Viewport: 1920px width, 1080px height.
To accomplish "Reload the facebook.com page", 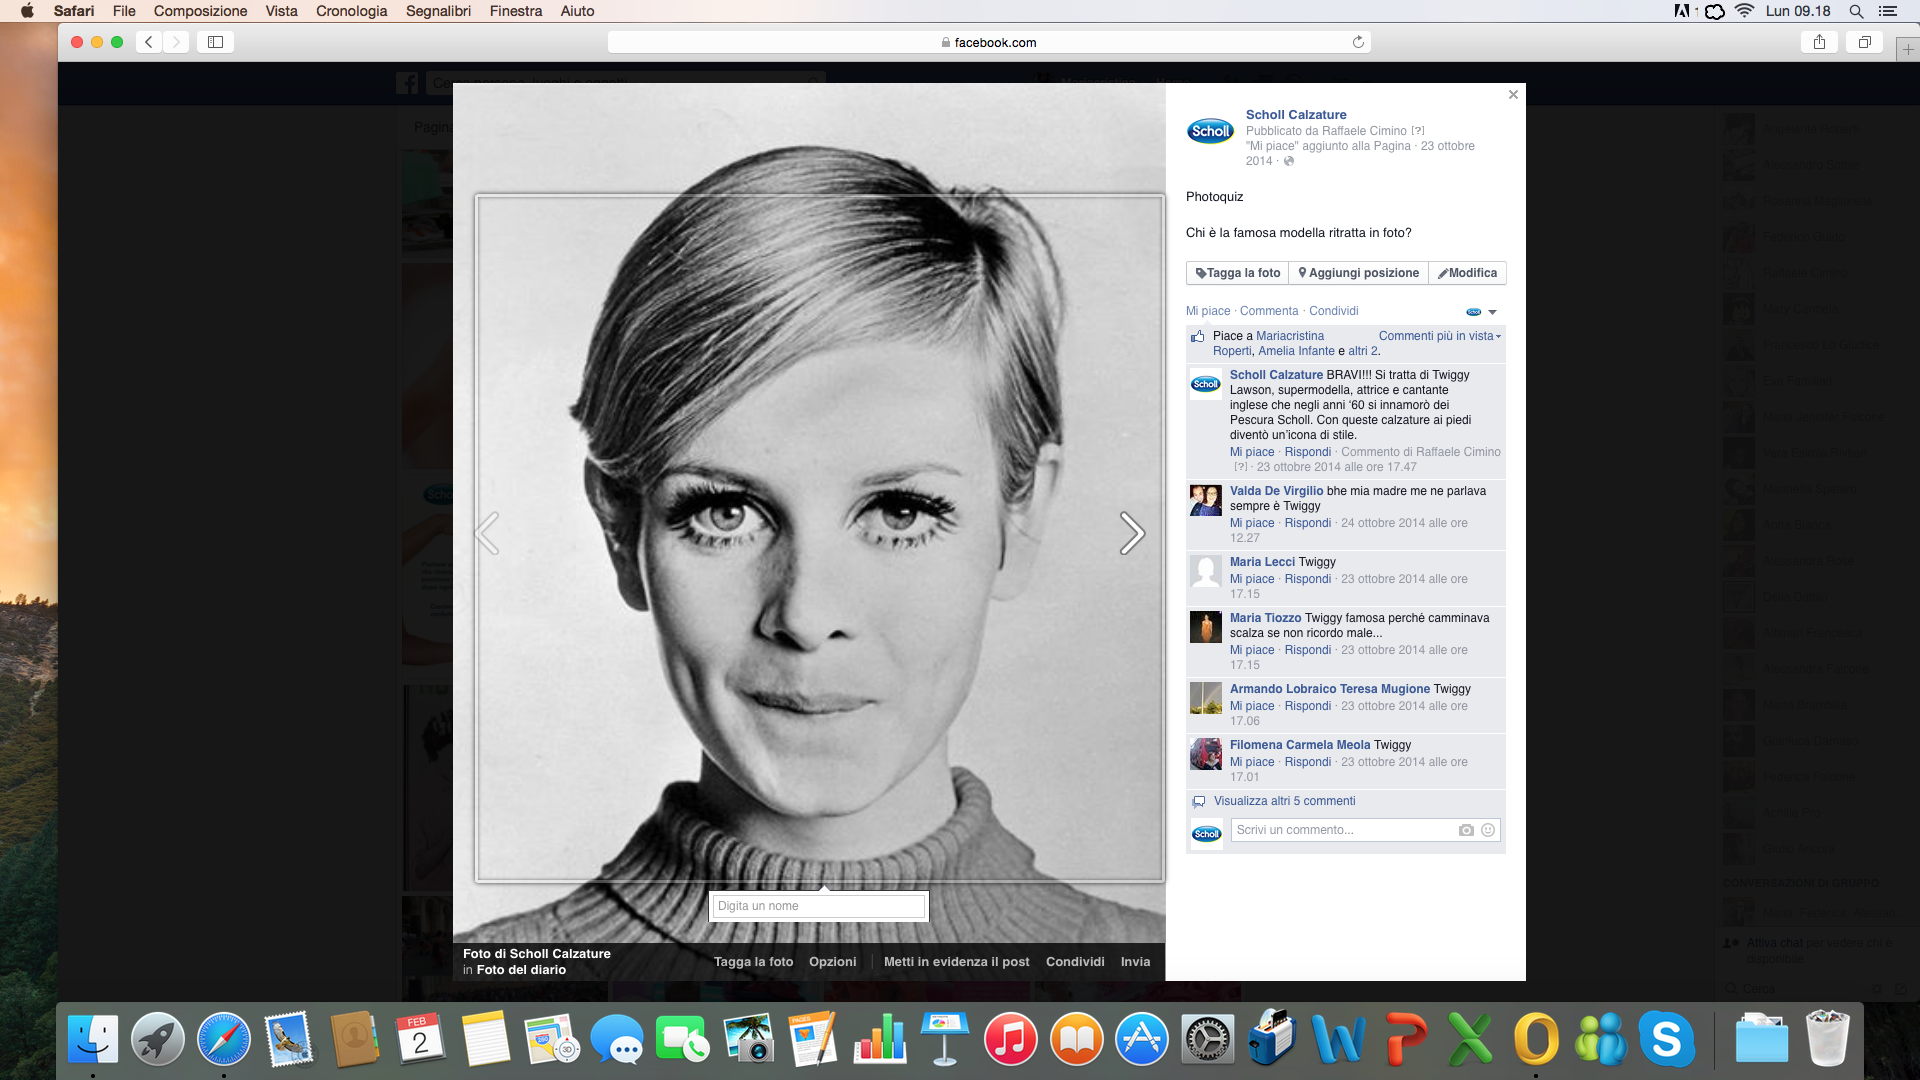I will (x=1358, y=42).
